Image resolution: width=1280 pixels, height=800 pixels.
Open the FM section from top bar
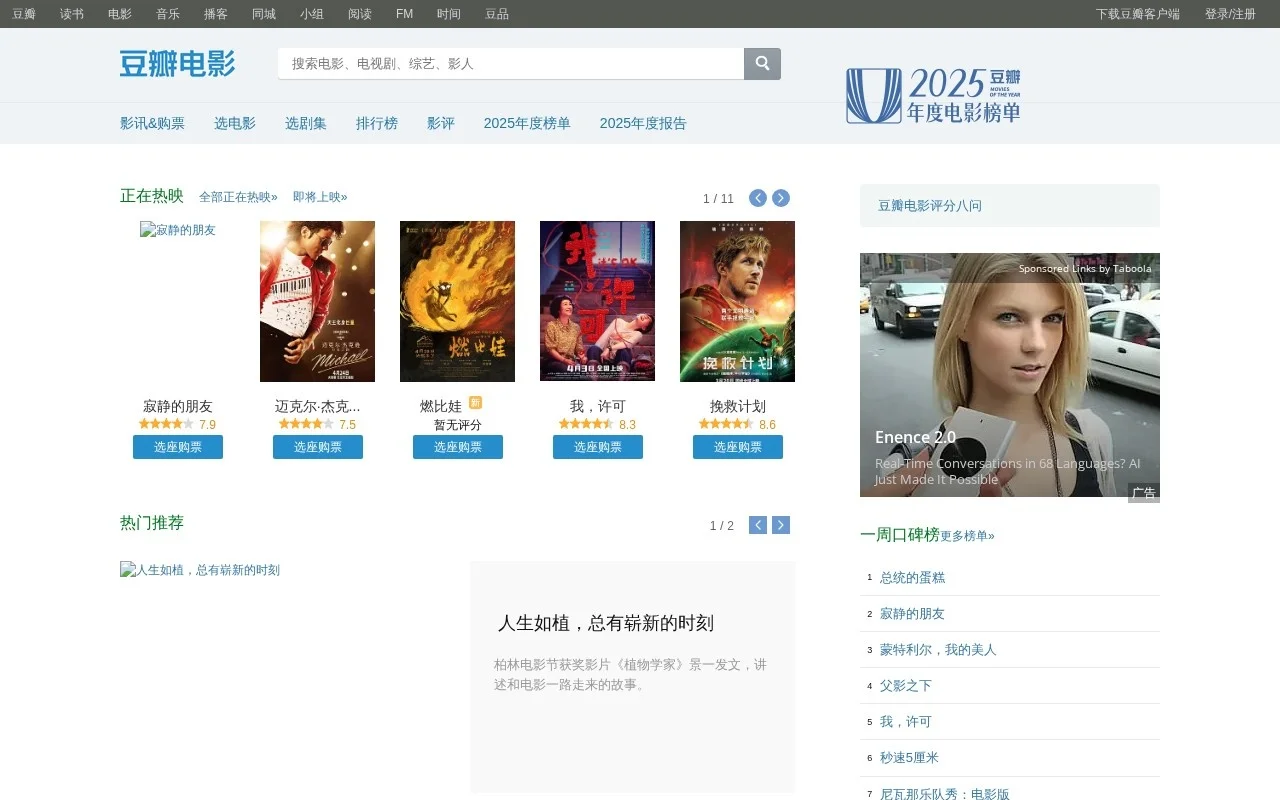click(403, 14)
